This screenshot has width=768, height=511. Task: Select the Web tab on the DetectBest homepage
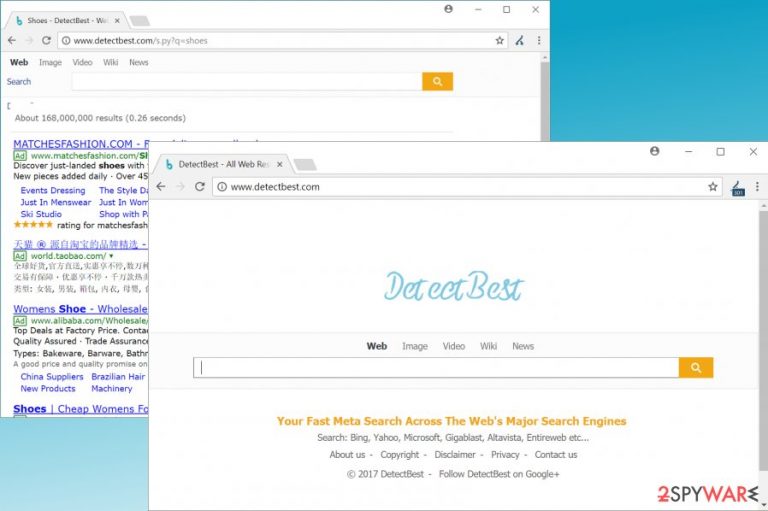[377, 346]
